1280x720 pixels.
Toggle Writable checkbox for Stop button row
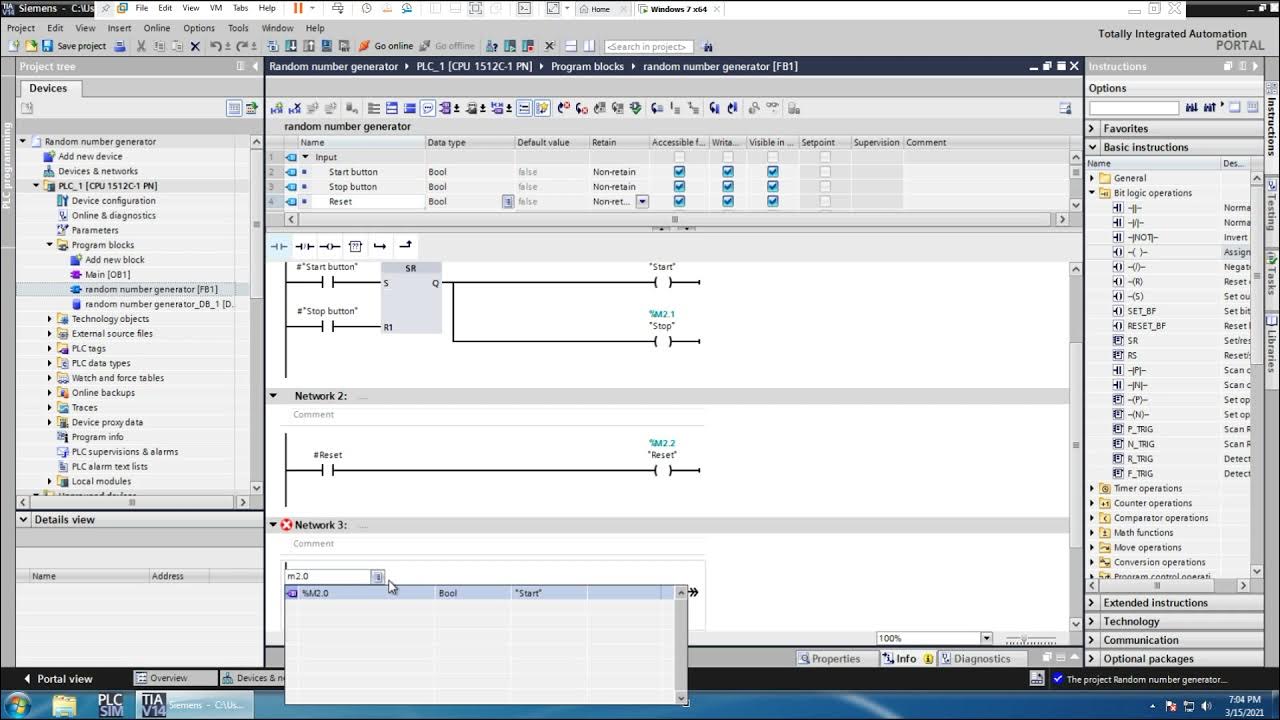pyautogui.click(x=727, y=187)
